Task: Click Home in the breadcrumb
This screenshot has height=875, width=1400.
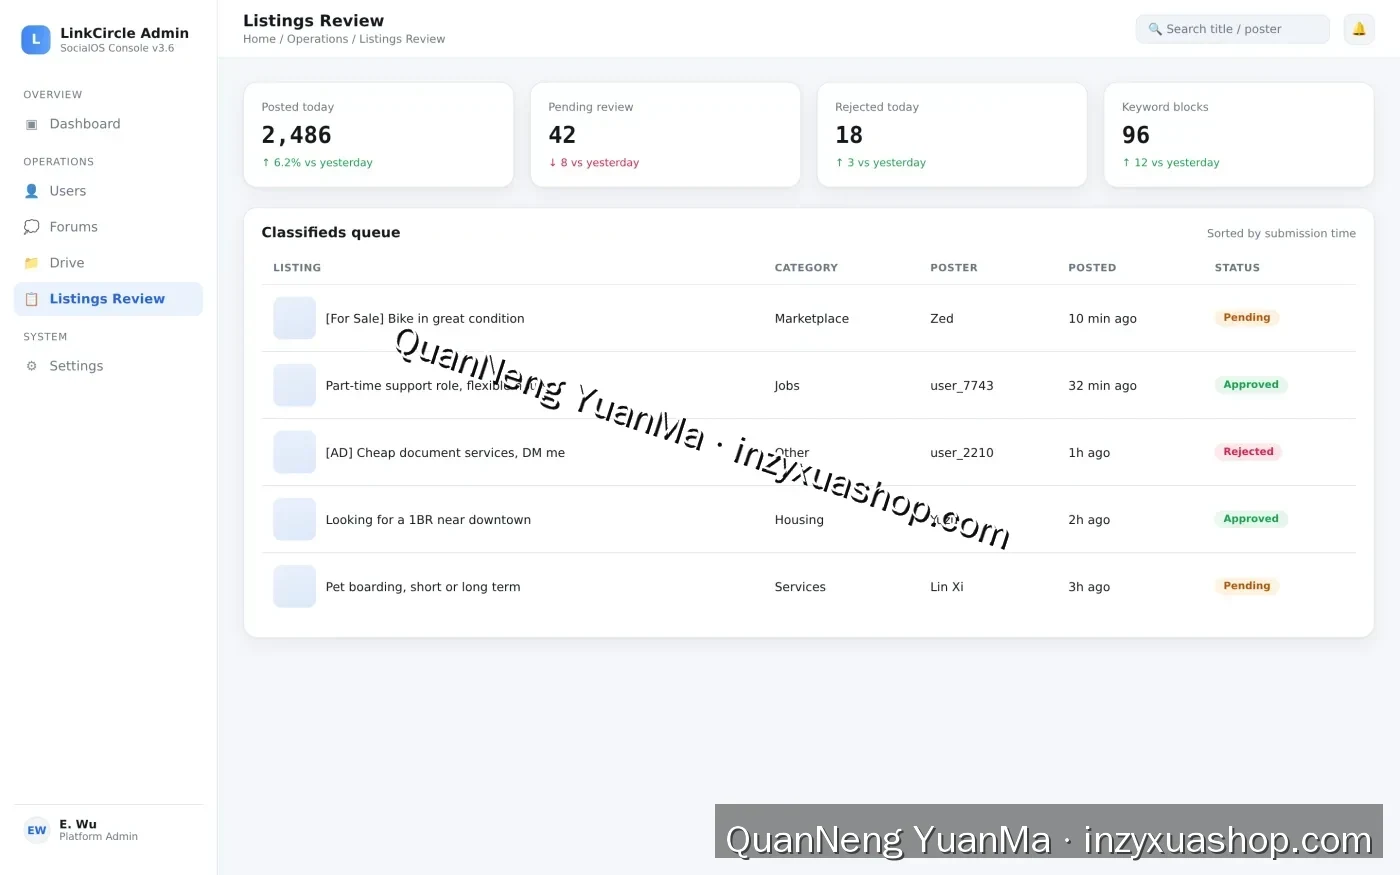Action: 259,39
